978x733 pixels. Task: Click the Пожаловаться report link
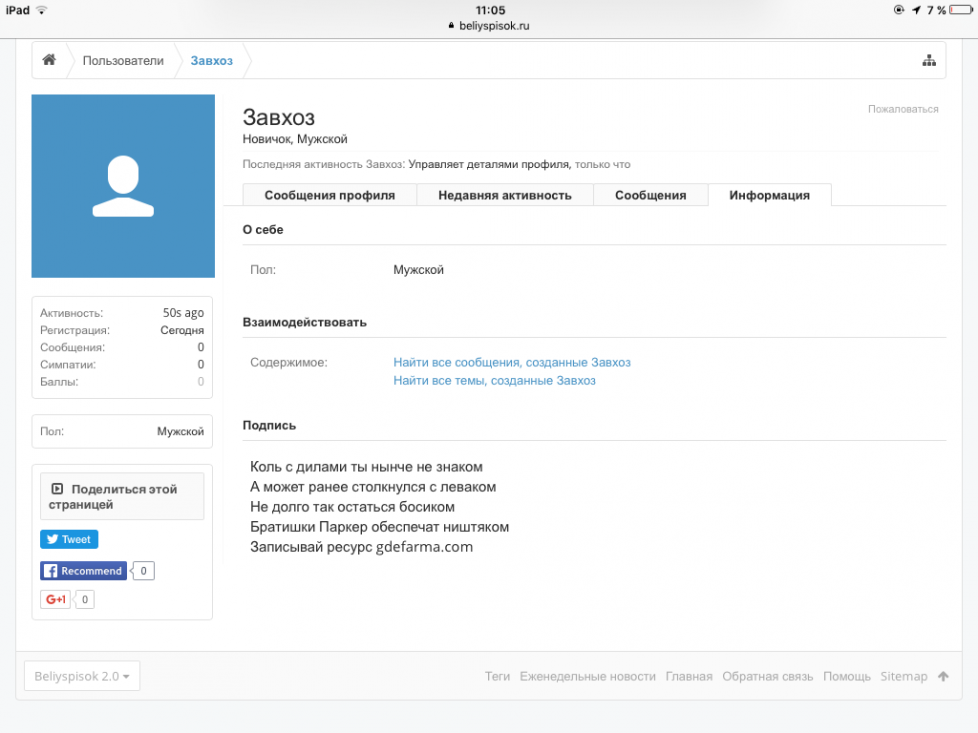click(902, 109)
